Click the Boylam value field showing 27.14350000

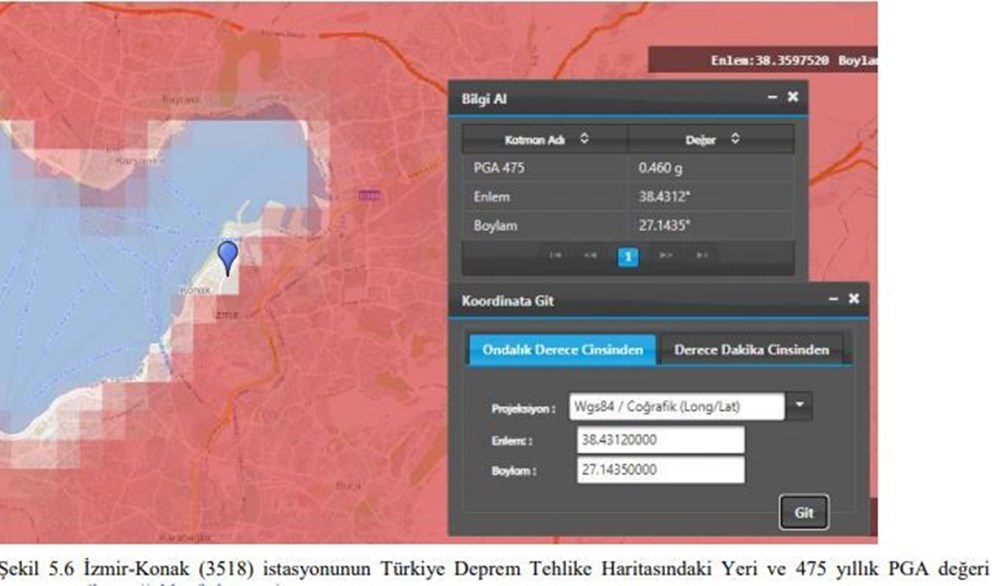coord(660,469)
